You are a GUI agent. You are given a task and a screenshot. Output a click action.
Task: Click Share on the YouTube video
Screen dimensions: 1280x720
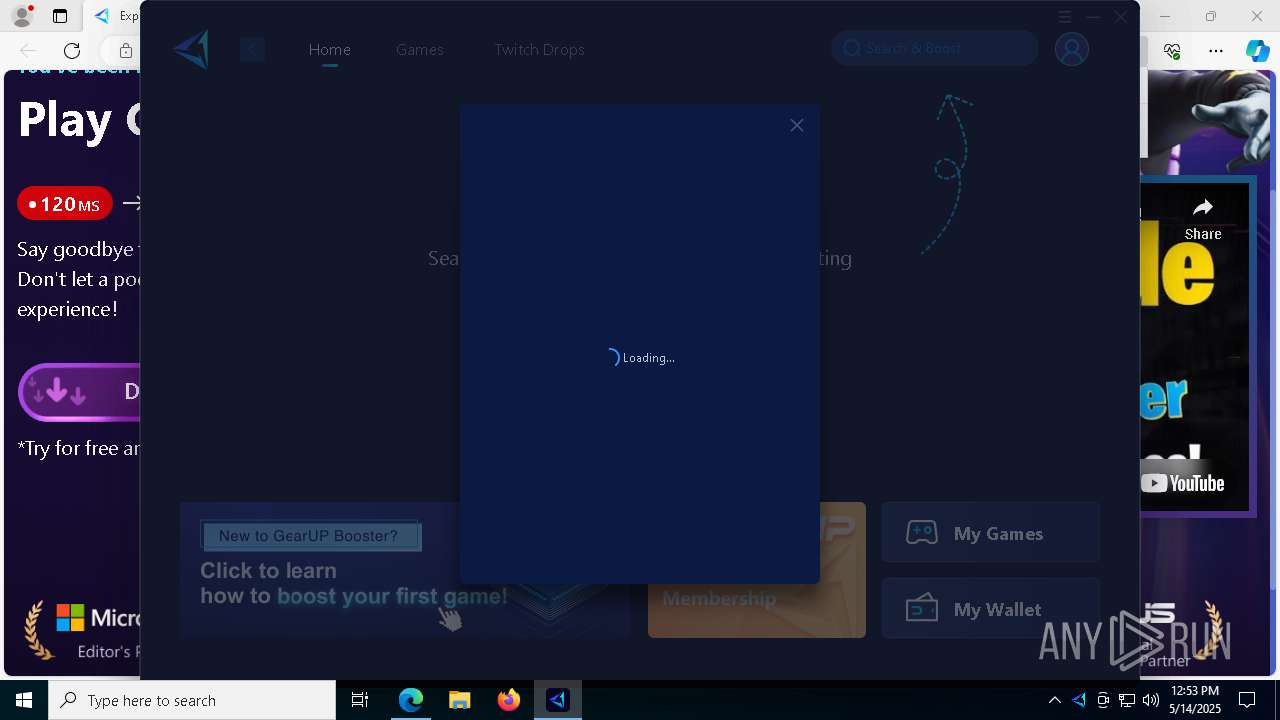1203,219
